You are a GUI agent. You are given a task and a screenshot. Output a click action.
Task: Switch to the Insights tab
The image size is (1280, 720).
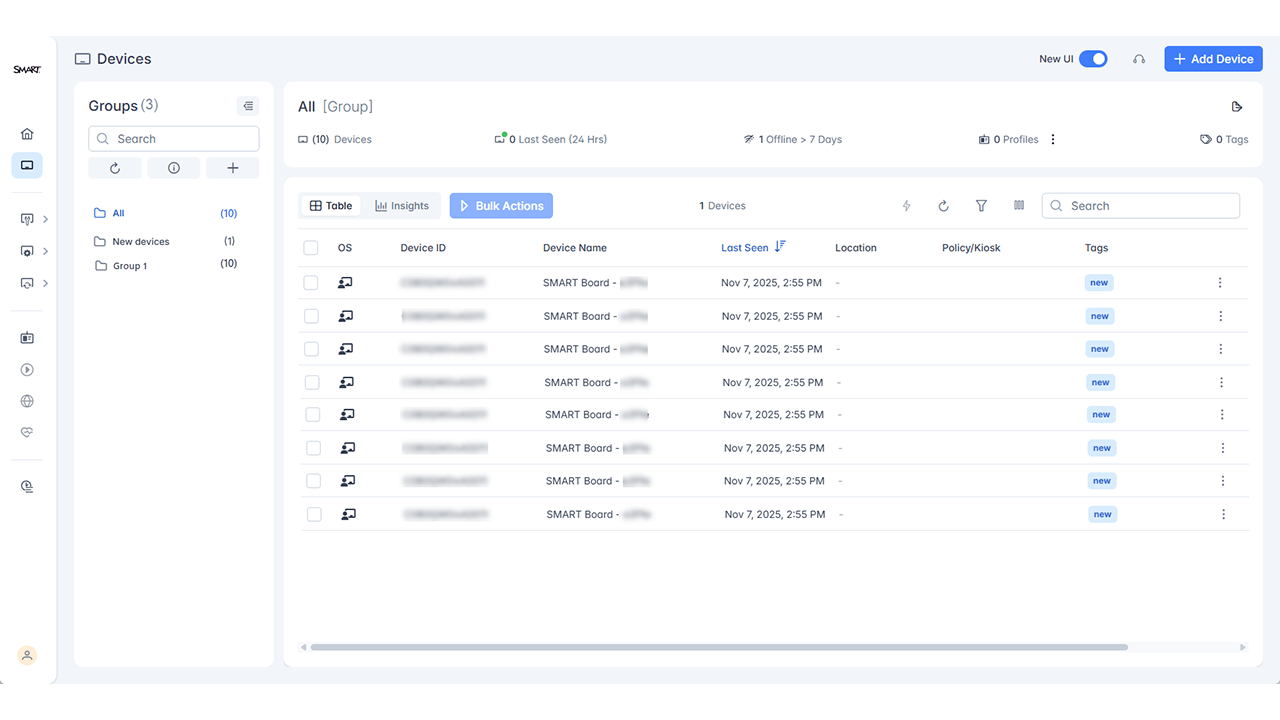(x=401, y=205)
